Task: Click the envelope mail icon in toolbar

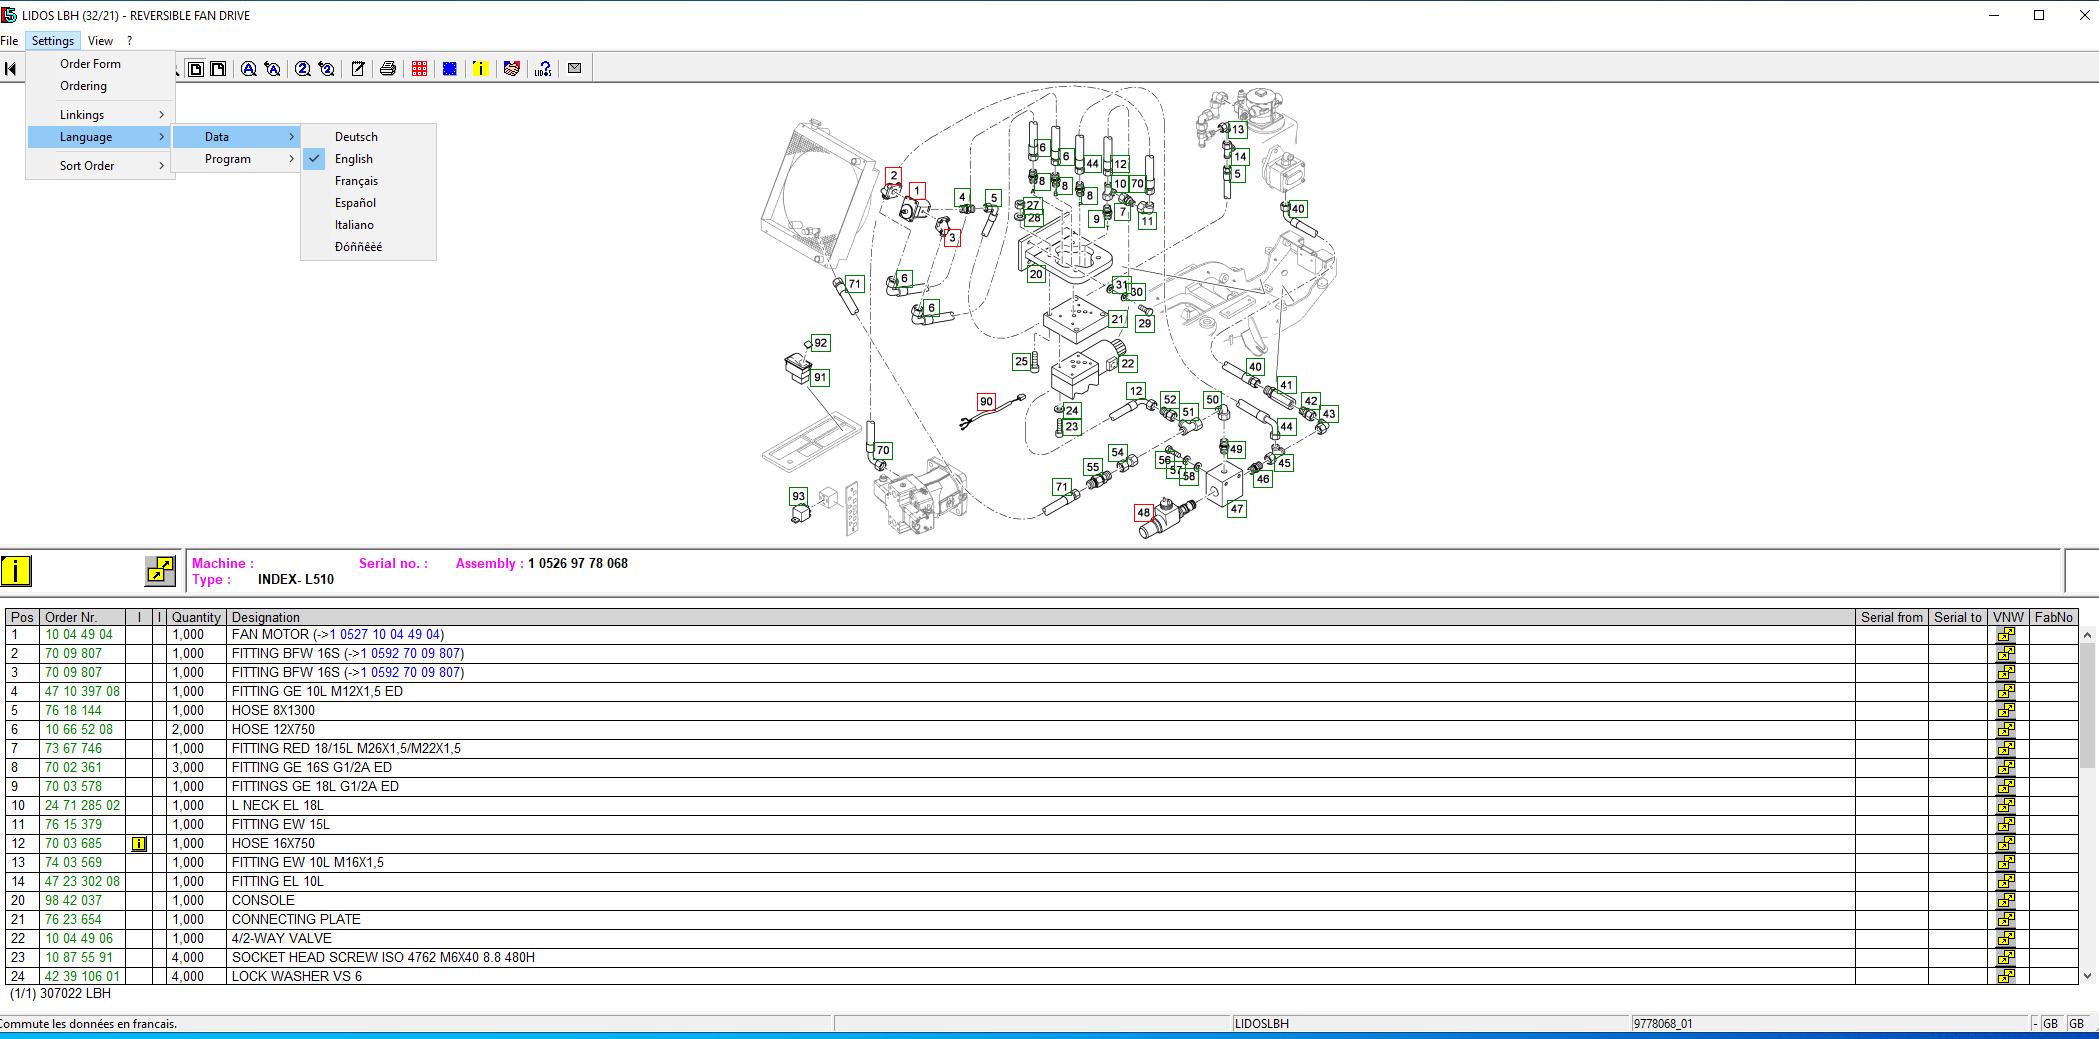Action: pos(574,69)
